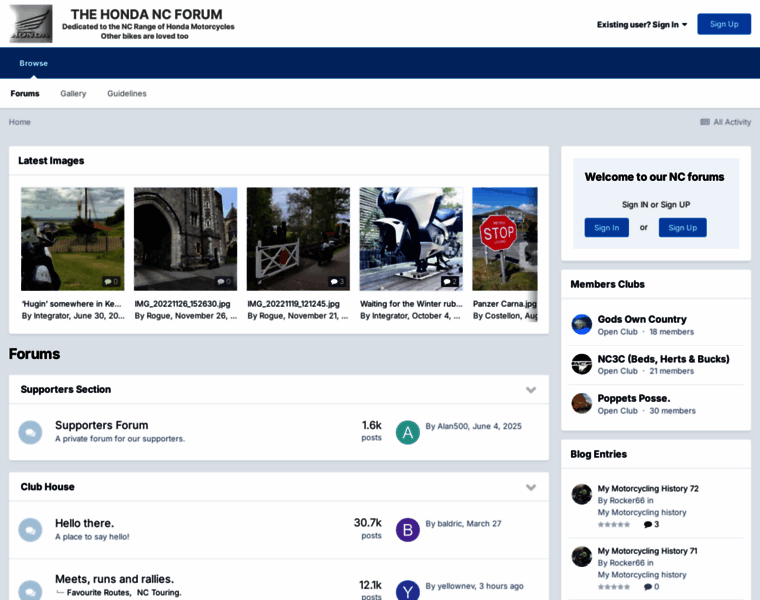Open Gods Own Country club icon
Viewport: 760px width, 600px height.
click(581, 324)
